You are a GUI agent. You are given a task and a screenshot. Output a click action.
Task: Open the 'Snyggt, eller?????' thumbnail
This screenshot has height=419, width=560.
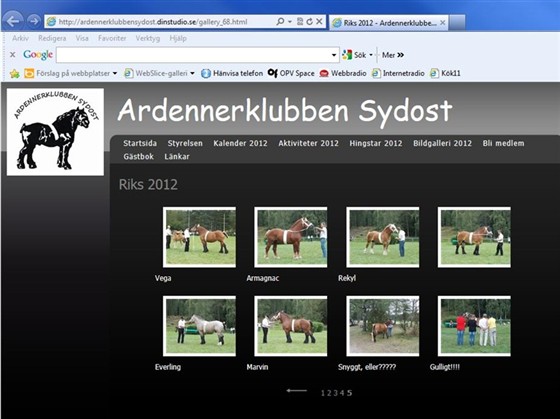pyautogui.click(x=382, y=326)
